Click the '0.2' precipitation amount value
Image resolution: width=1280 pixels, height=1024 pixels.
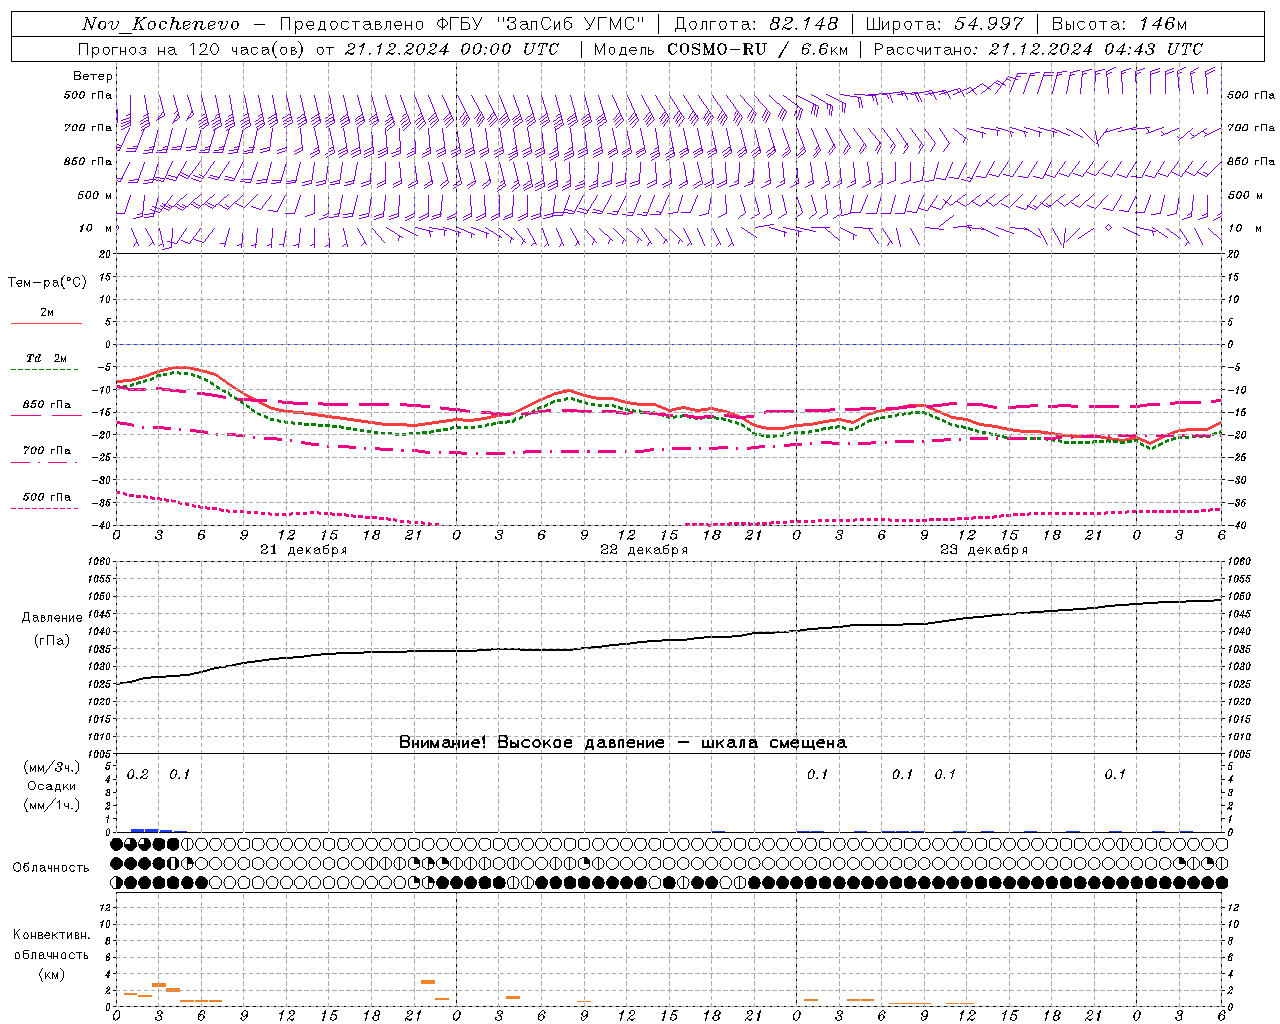point(138,775)
